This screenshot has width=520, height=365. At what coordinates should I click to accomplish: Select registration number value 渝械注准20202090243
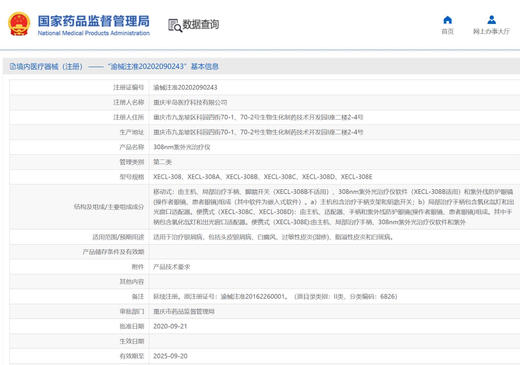(x=185, y=87)
